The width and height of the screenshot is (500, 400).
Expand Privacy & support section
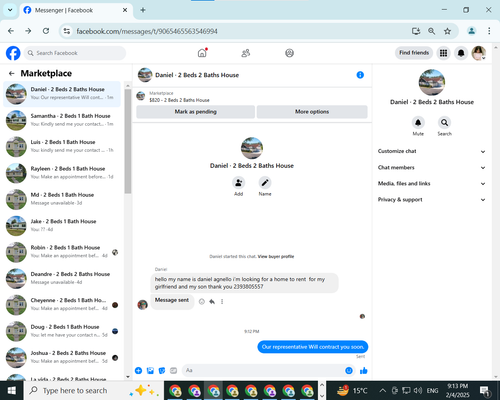(432, 200)
